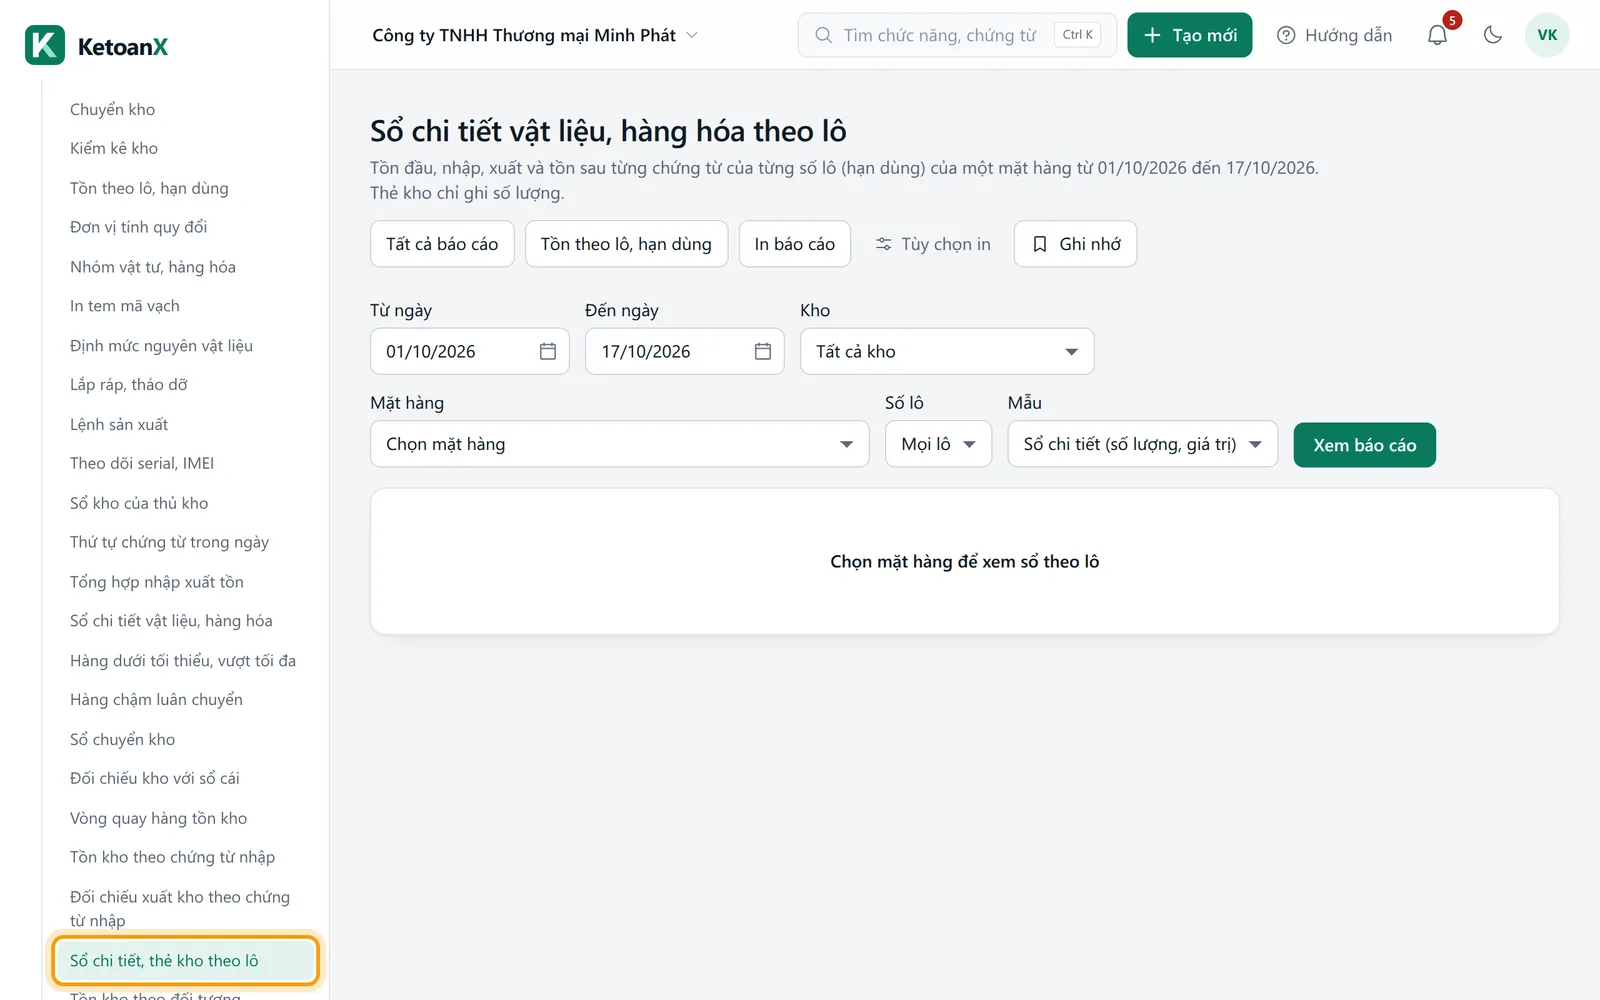Expand the Chọn mặt hàng dropdown

[620, 444]
